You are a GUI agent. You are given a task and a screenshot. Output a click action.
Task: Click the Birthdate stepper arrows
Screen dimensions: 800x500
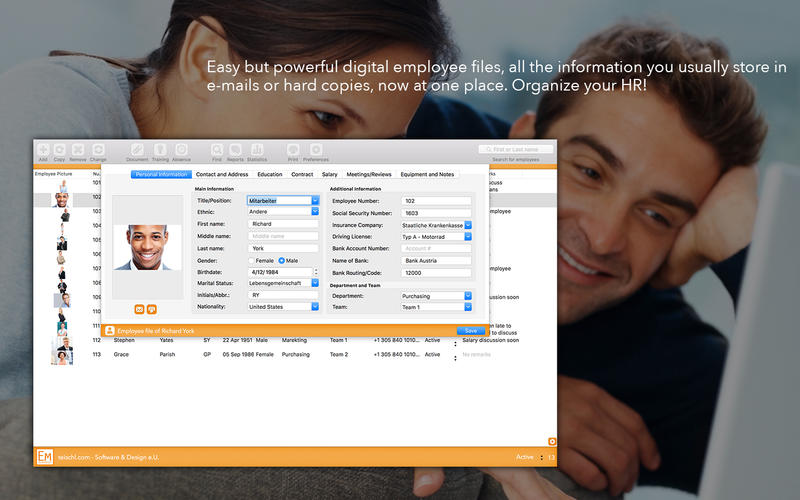pyautogui.click(x=316, y=272)
